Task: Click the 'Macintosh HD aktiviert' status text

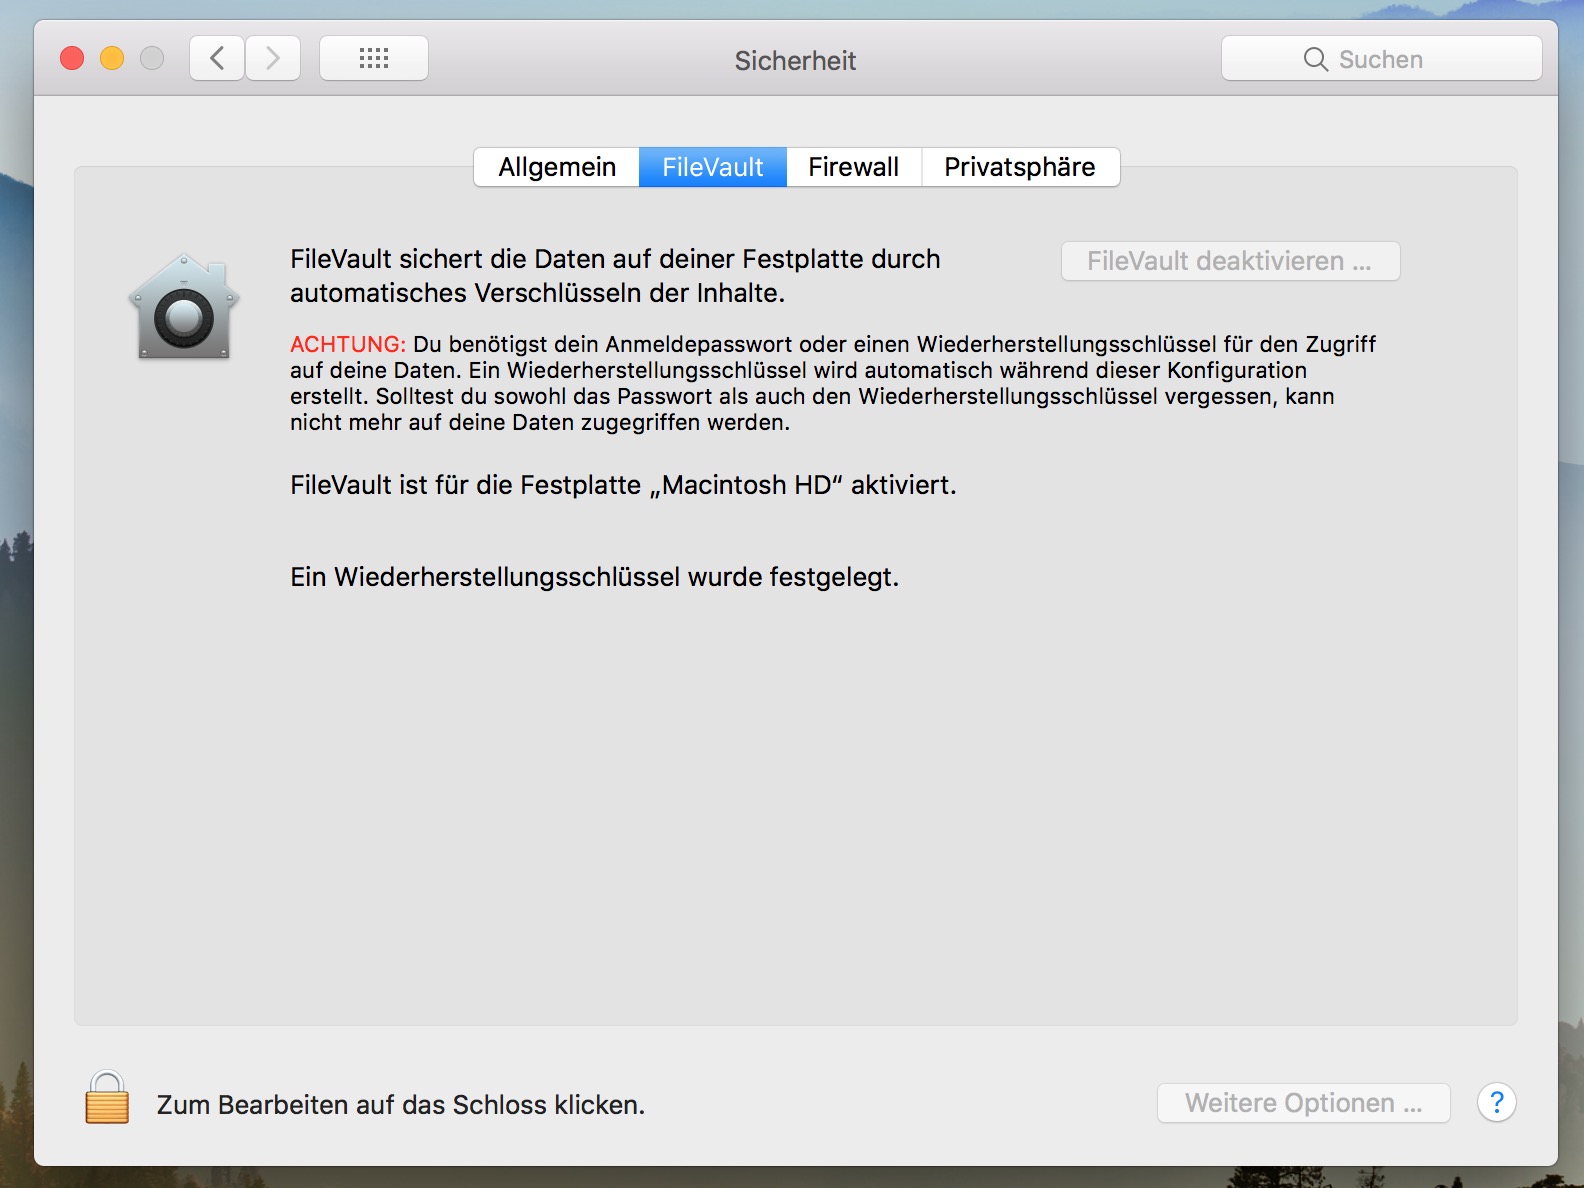Action: point(623,485)
